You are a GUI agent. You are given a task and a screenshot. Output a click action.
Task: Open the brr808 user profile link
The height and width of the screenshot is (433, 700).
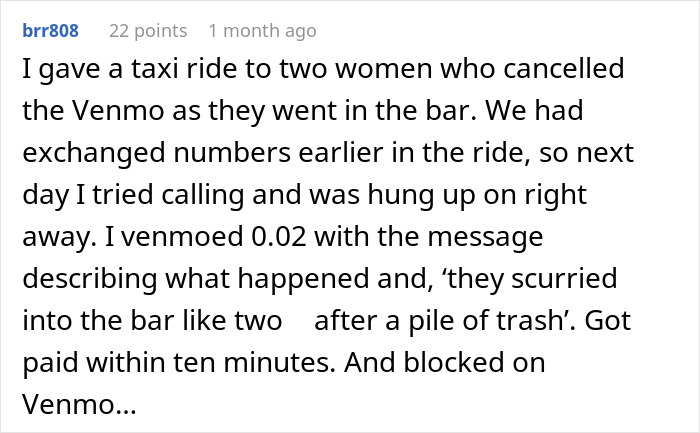(x=50, y=31)
